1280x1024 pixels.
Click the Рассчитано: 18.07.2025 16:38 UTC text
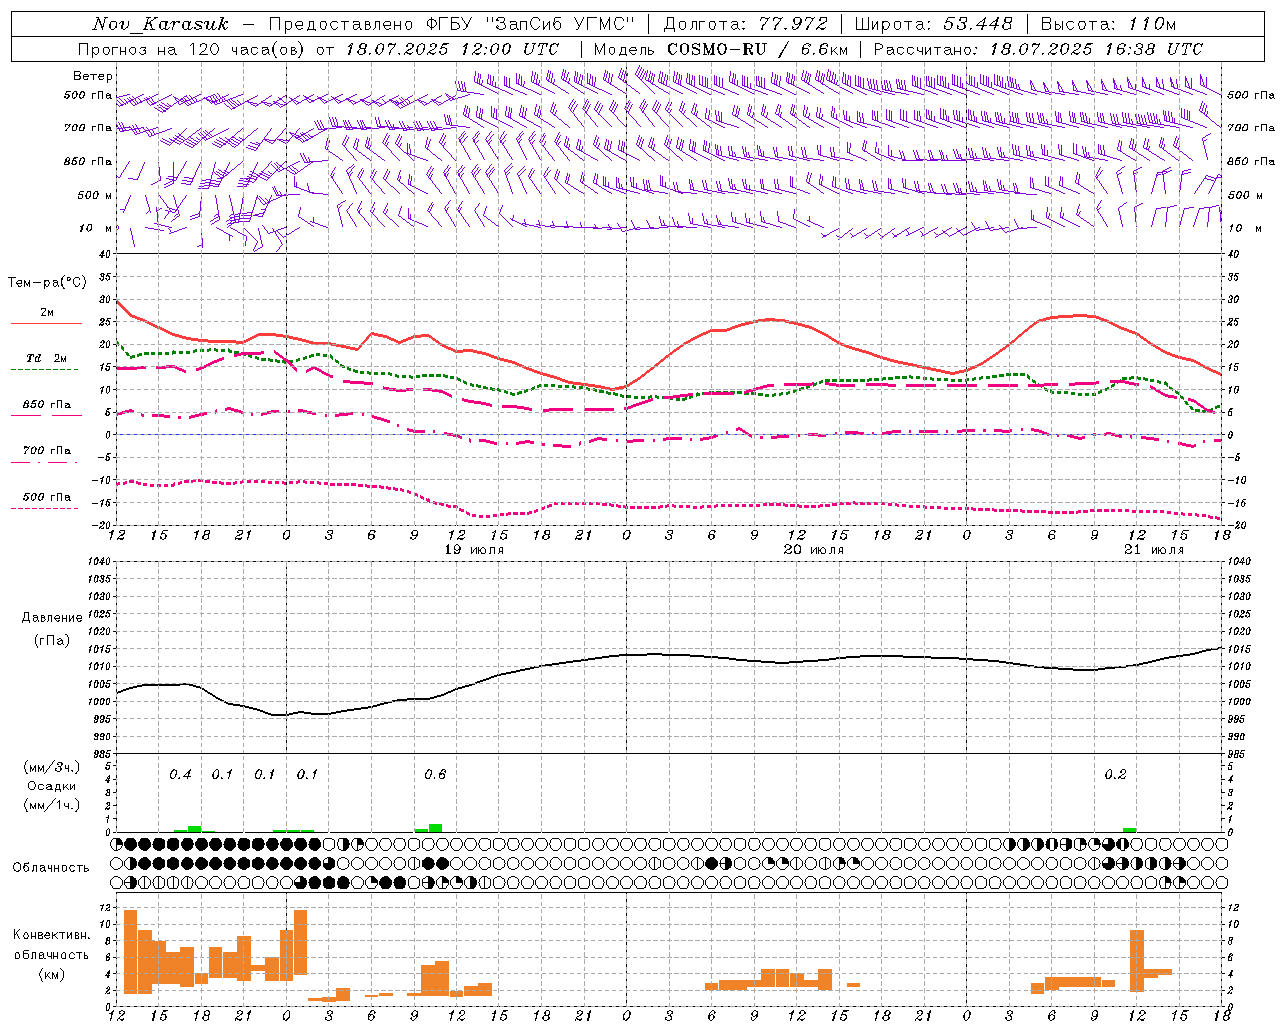pos(1038,49)
